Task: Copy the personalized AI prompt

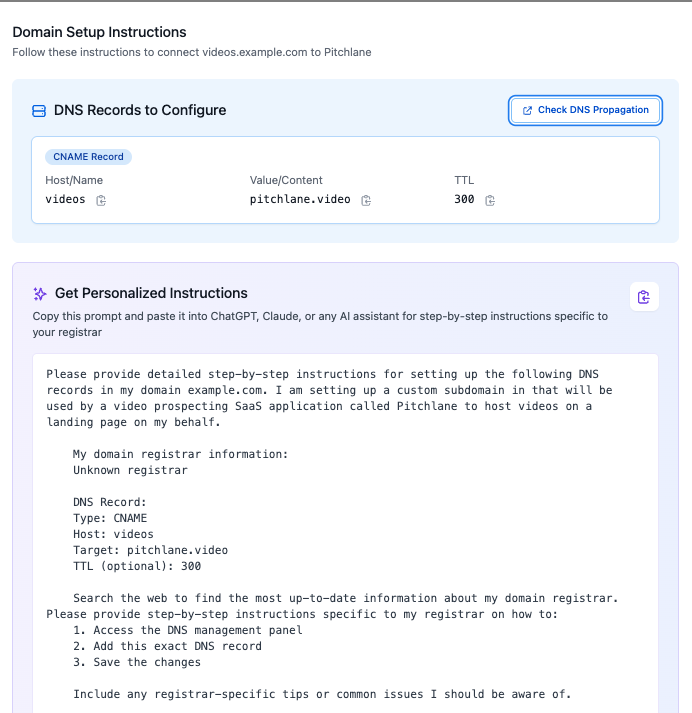Action: pos(644,297)
